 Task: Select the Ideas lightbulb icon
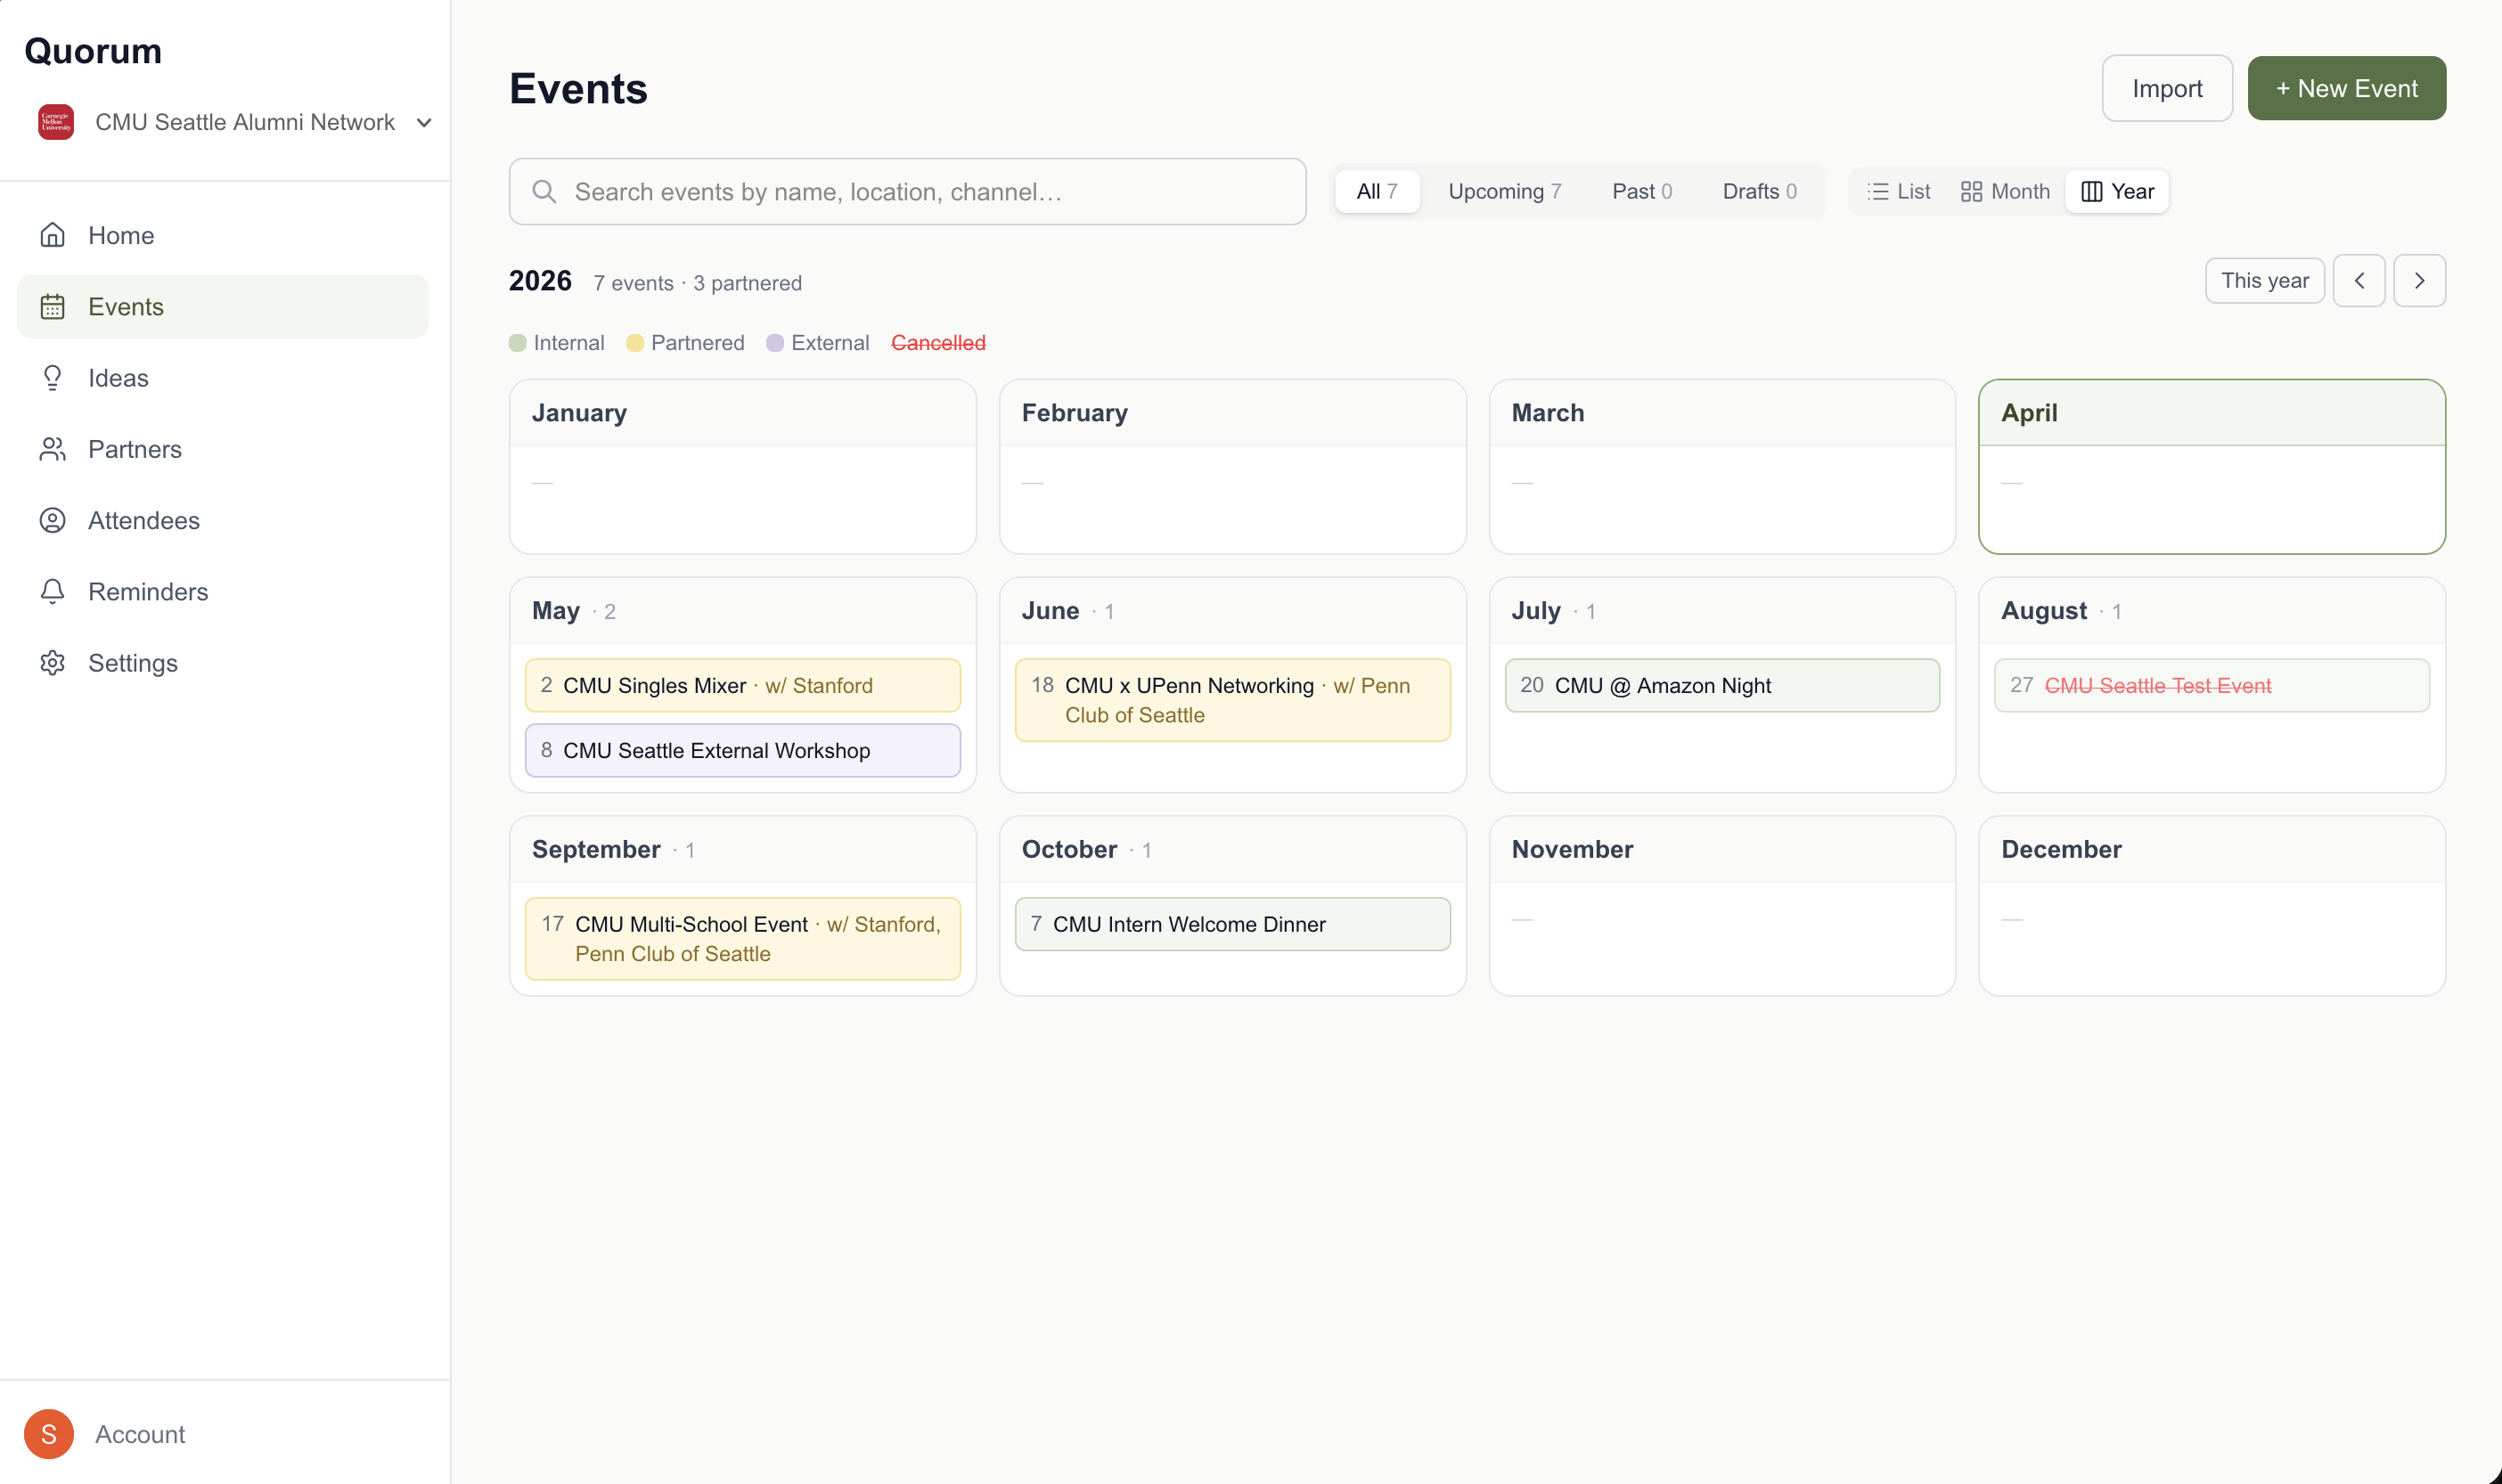[52, 377]
